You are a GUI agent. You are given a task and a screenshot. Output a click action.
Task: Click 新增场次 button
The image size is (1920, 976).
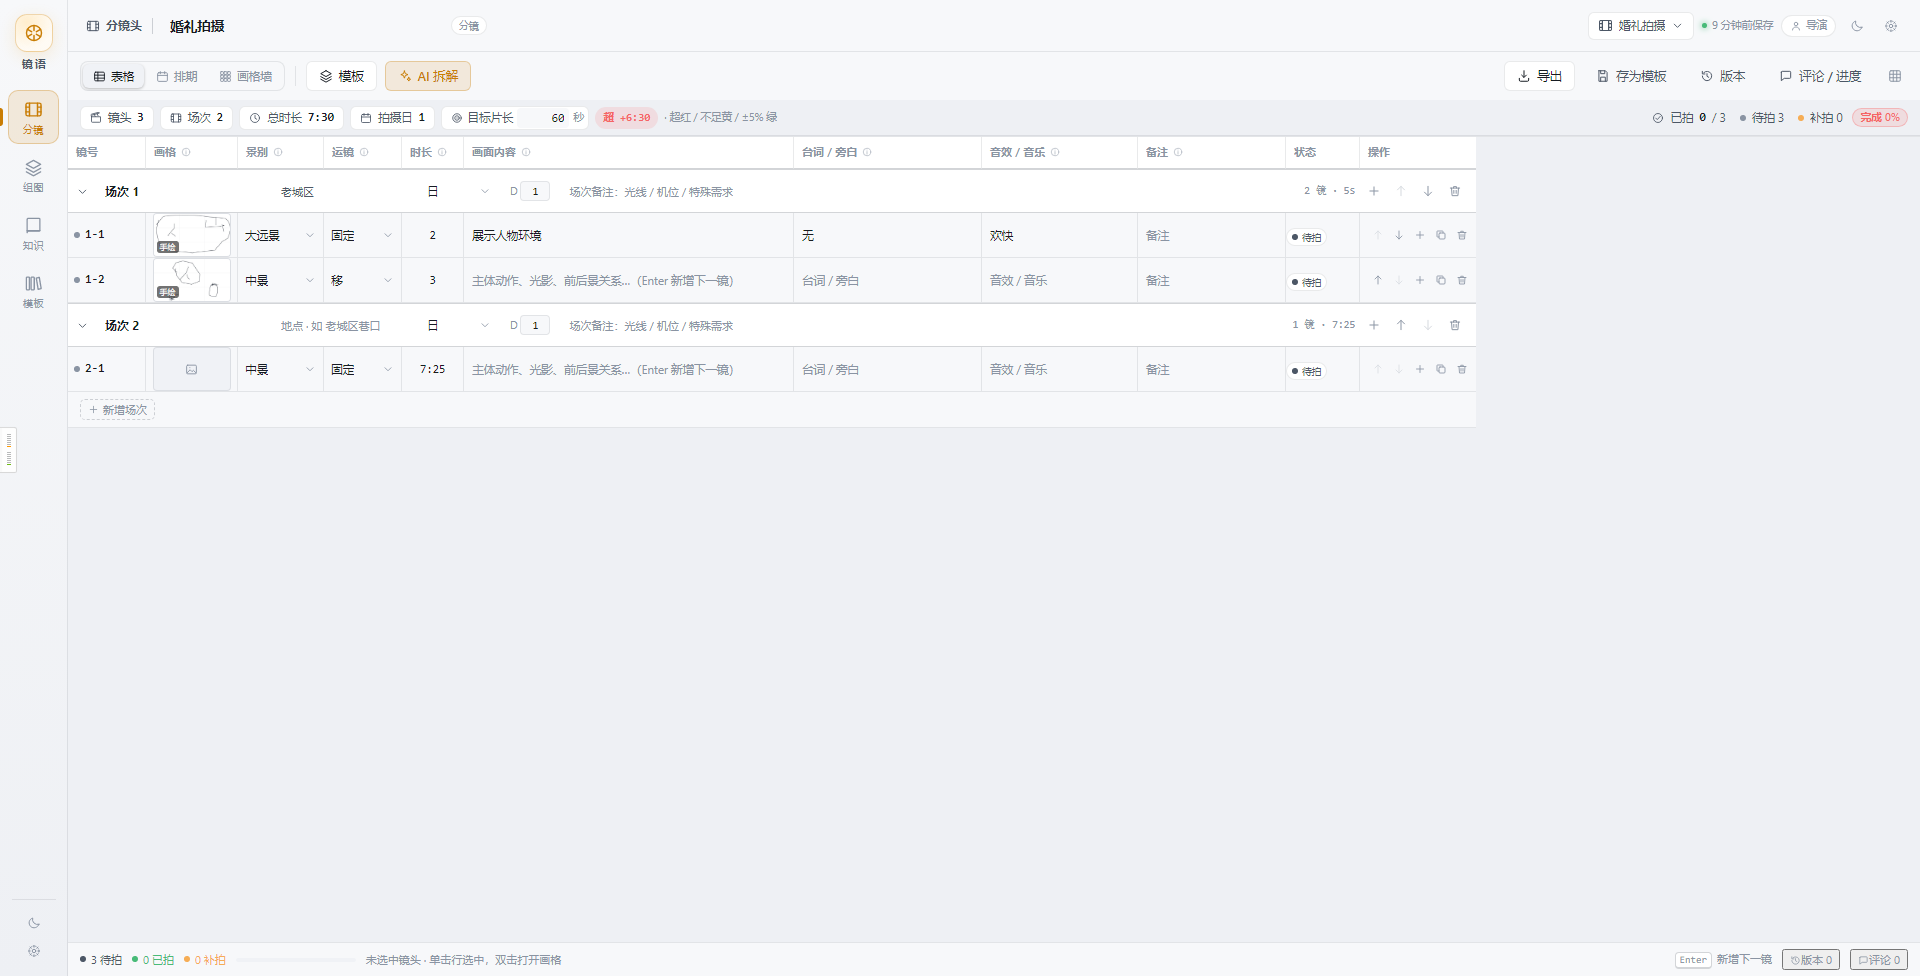pyautogui.click(x=118, y=410)
